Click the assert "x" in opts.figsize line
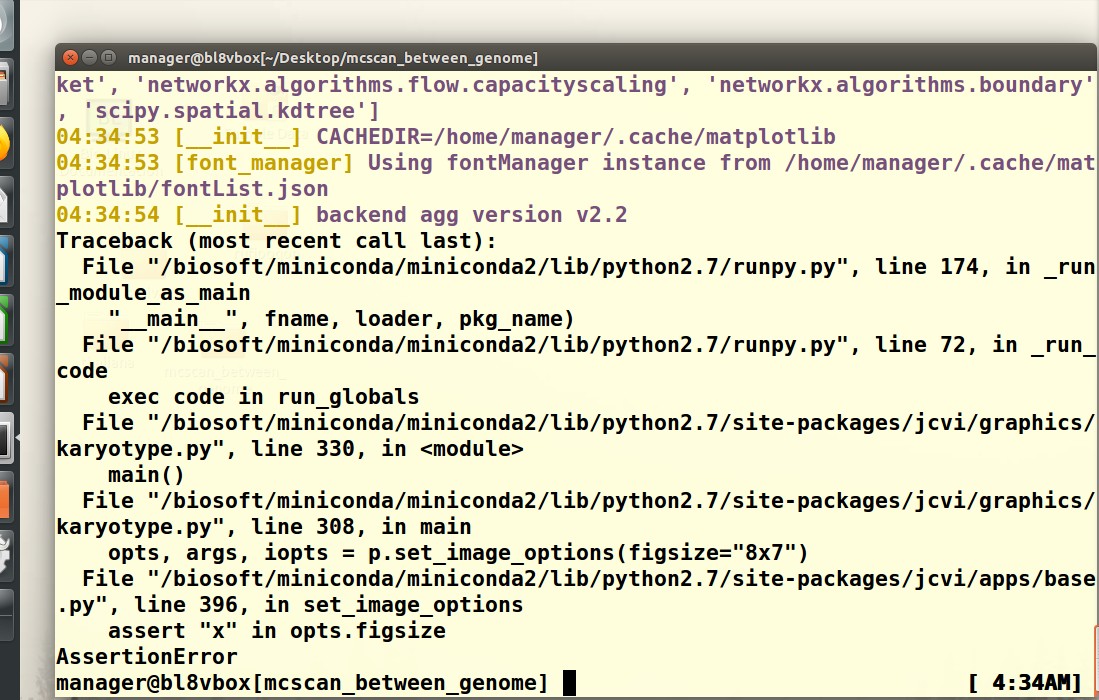The height and width of the screenshot is (700, 1099). pyautogui.click(x=276, y=631)
